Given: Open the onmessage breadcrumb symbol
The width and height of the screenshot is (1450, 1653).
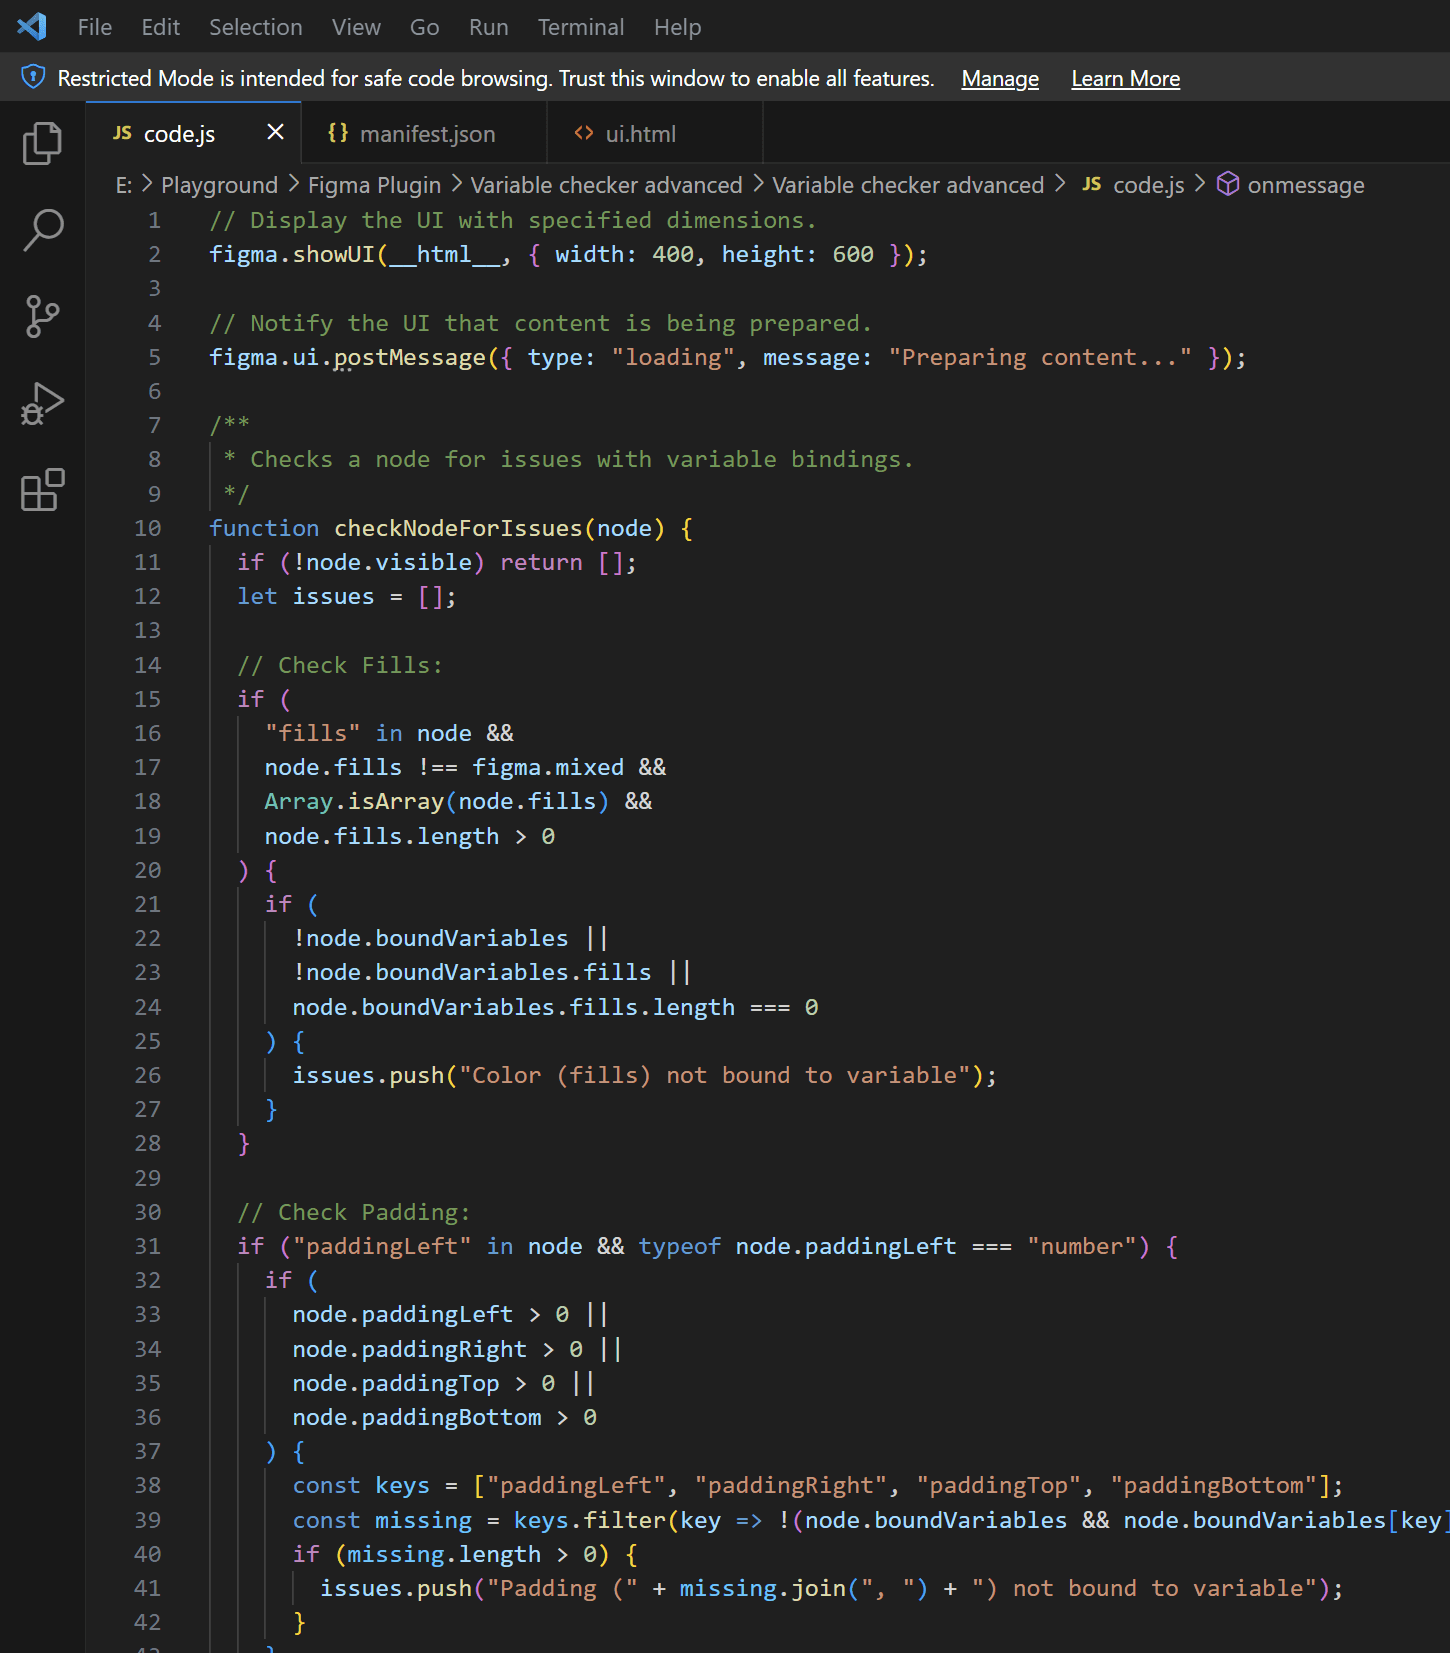Looking at the screenshot, I should 1305,185.
